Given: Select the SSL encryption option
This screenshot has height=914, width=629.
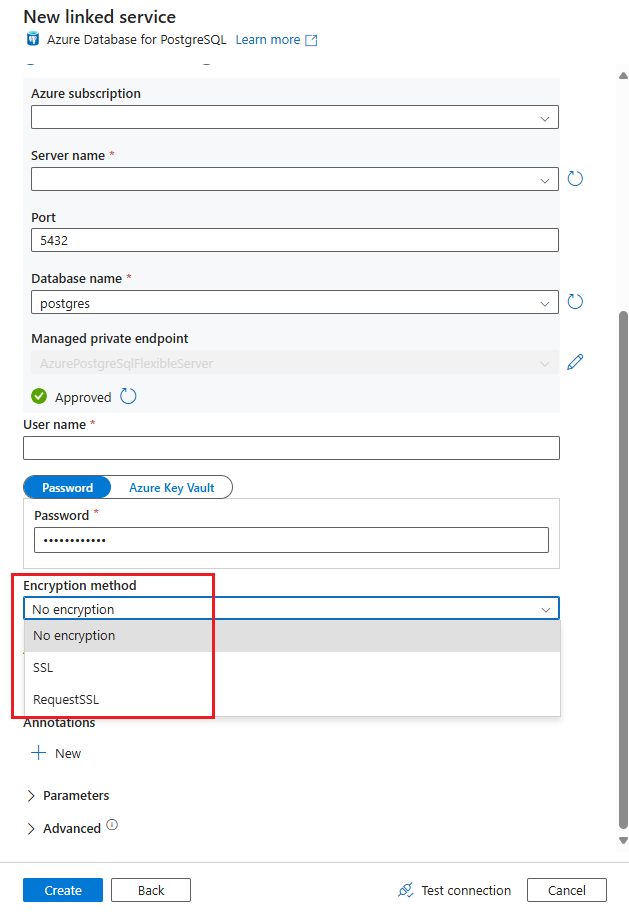Looking at the screenshot, I should coord(292,667).
